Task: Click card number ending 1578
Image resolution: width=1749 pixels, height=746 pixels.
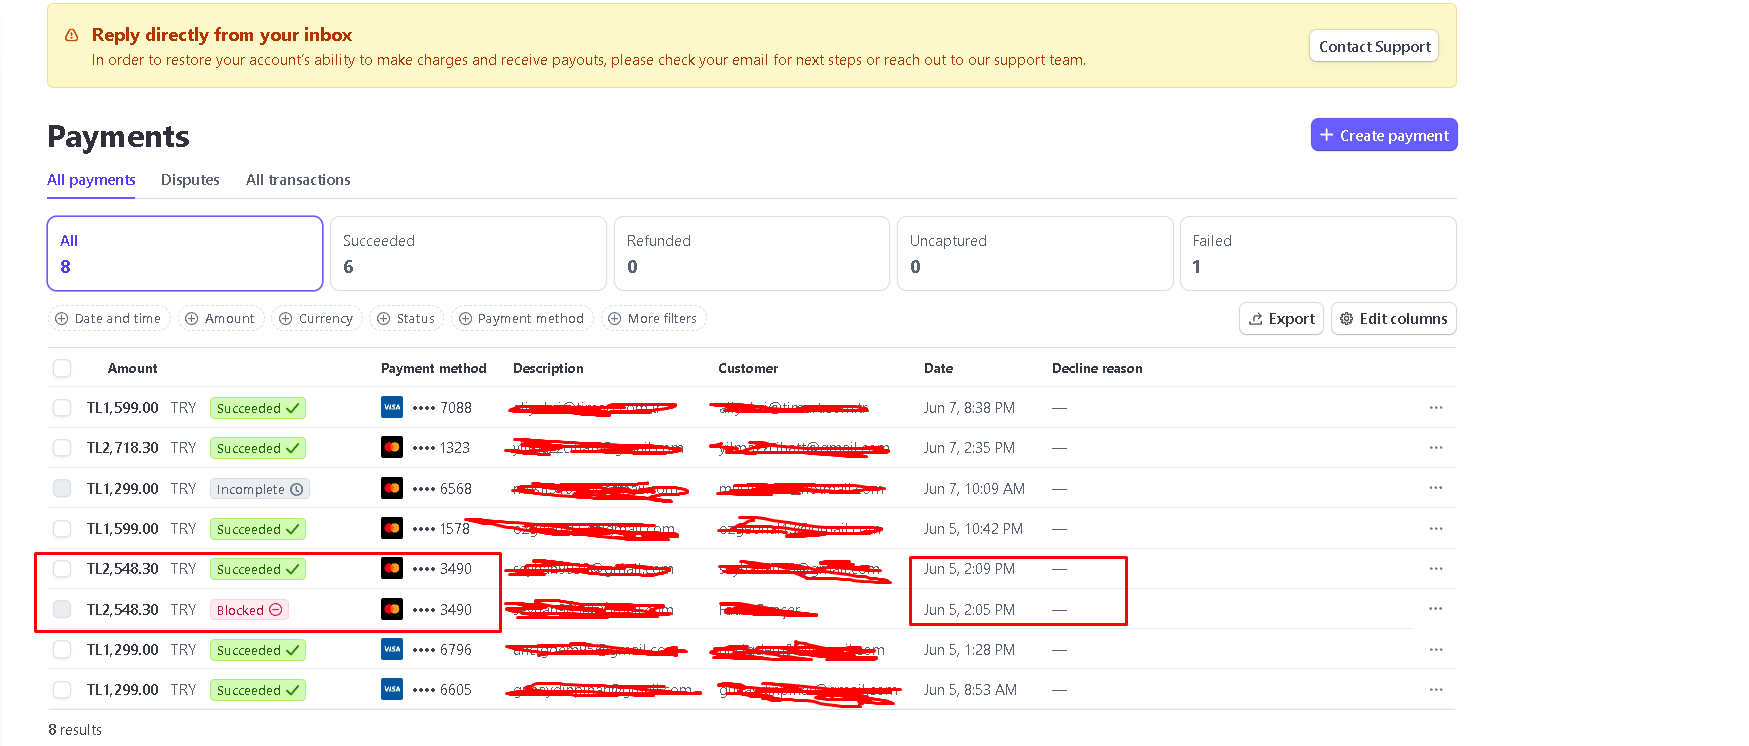Action: click(x=441, y=528)
